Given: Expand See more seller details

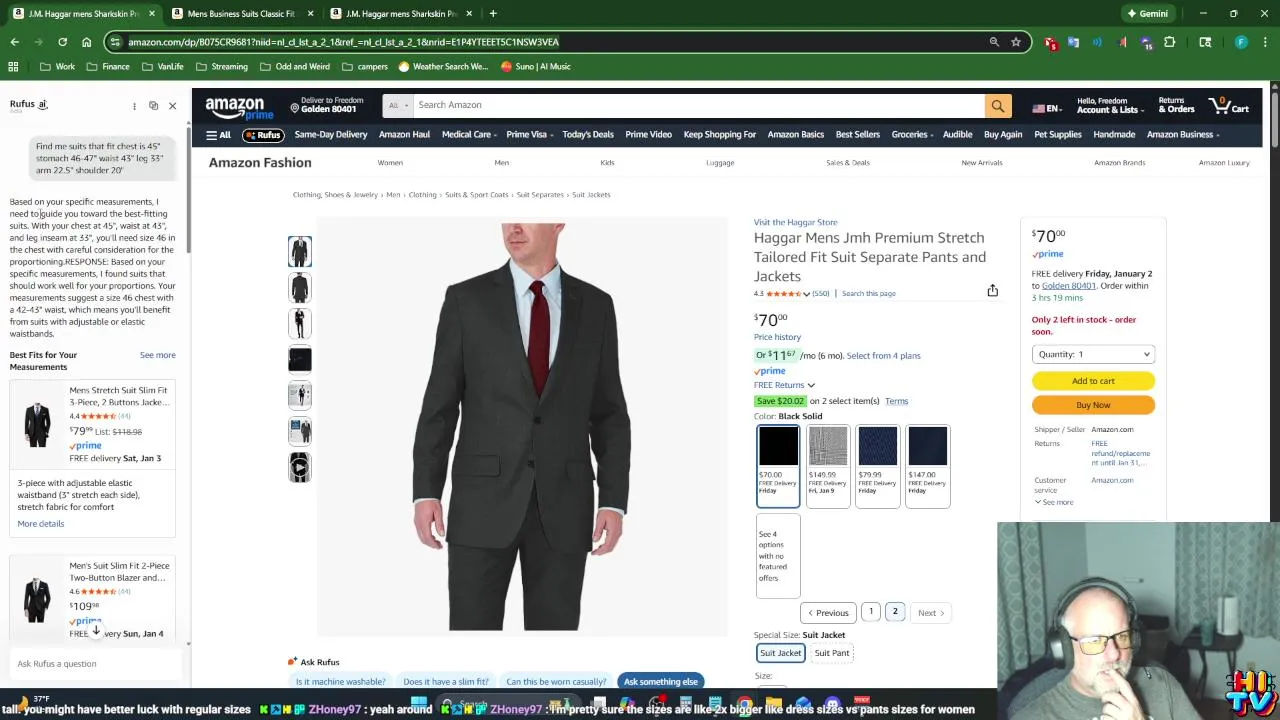Looking at the screenshot, I should coord(1054,502).
